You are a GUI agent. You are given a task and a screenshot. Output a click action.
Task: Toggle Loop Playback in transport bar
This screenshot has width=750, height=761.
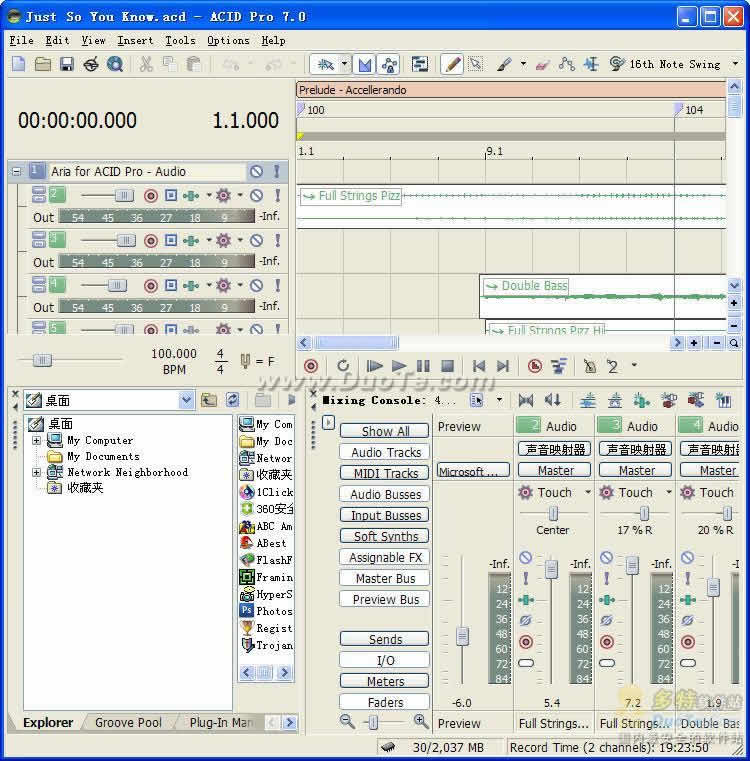(x=343, y=365)
